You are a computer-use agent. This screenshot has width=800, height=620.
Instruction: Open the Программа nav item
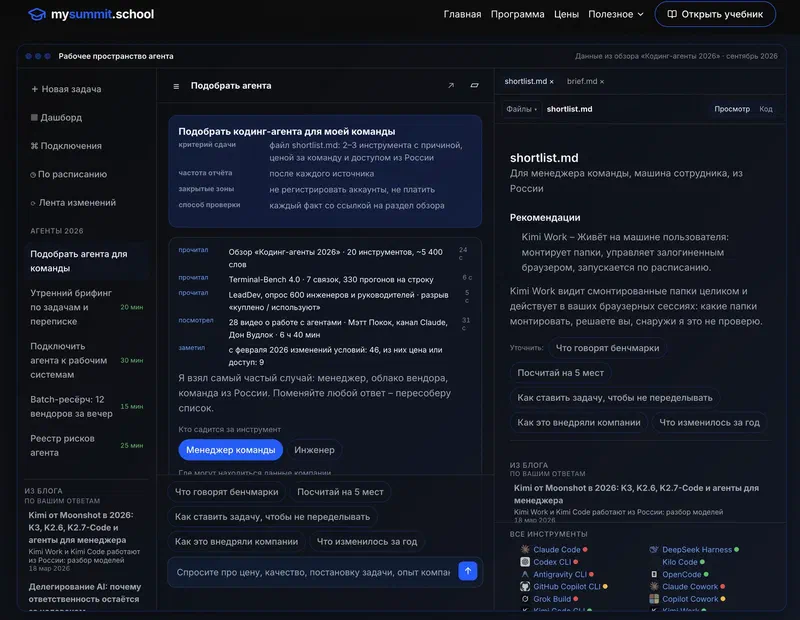517,14
